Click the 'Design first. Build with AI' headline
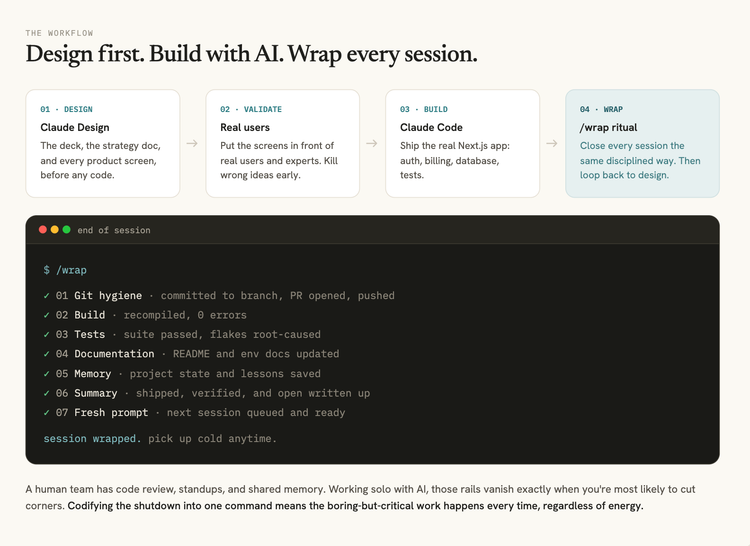 (x=251, y=54)
